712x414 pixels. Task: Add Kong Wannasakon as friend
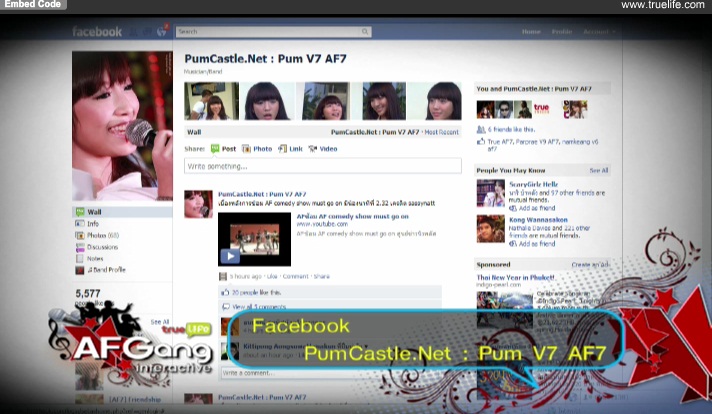point(537,244)
